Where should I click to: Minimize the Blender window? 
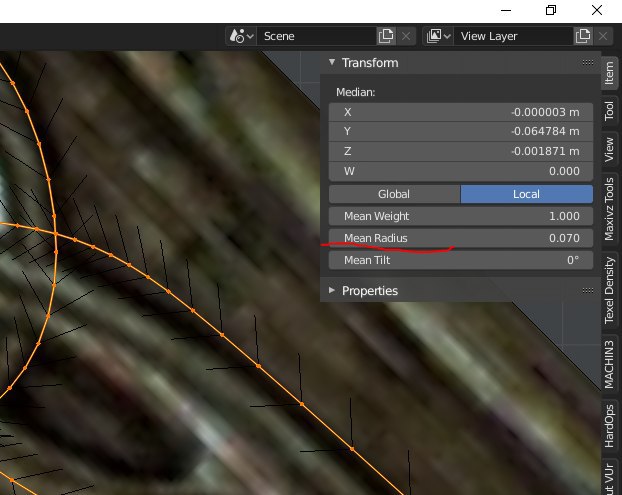pyautogui.click(x=506, y=10)
